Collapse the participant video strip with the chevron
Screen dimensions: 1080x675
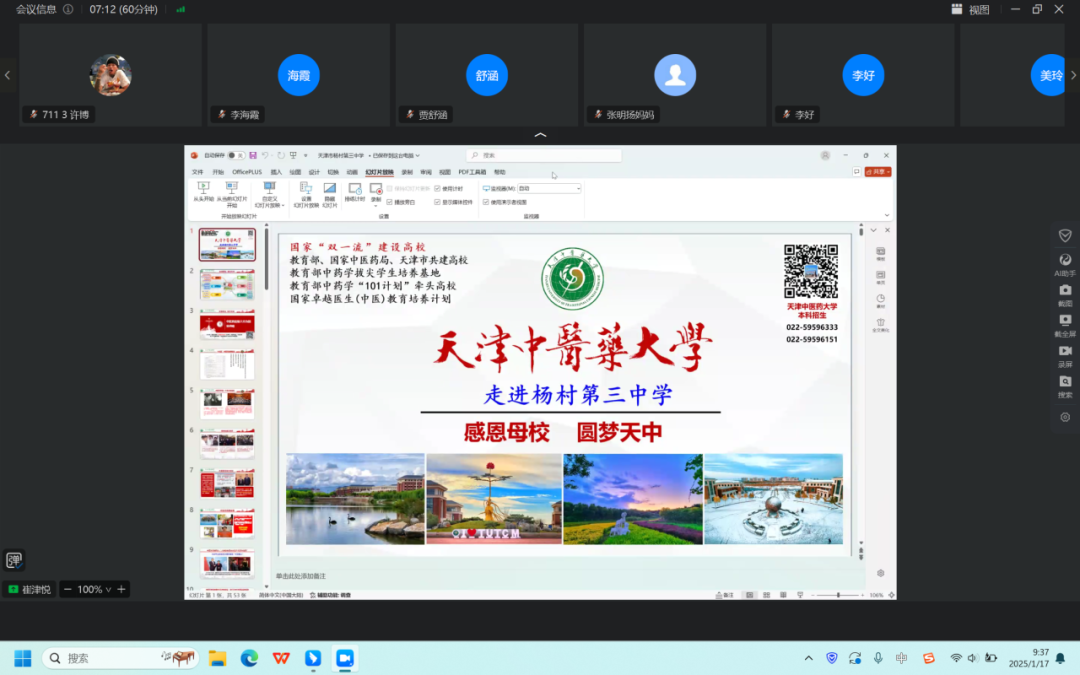click(540, 135)
